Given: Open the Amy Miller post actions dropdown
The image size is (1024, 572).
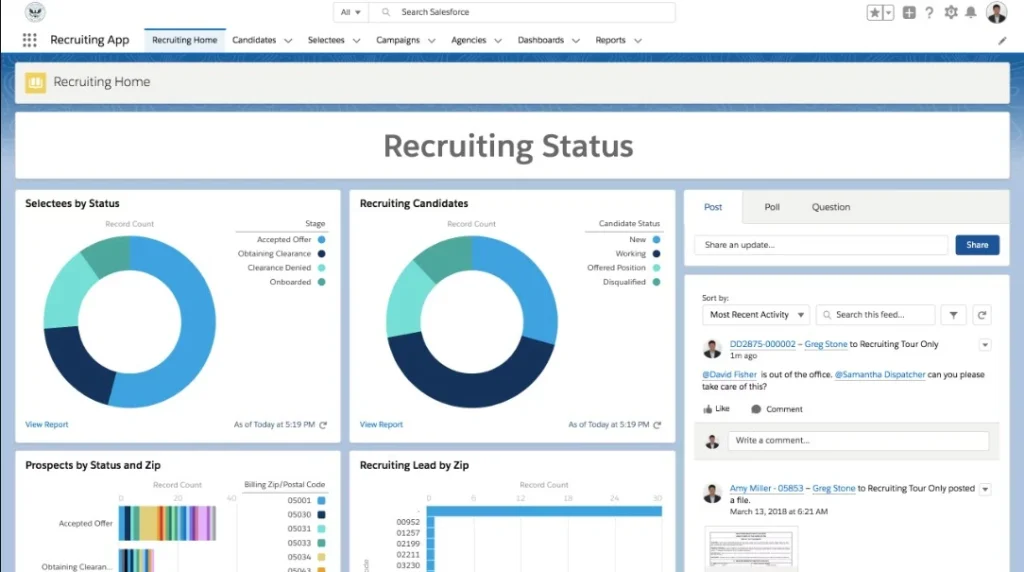Looking at the screenshot, I should coord(985,489).
